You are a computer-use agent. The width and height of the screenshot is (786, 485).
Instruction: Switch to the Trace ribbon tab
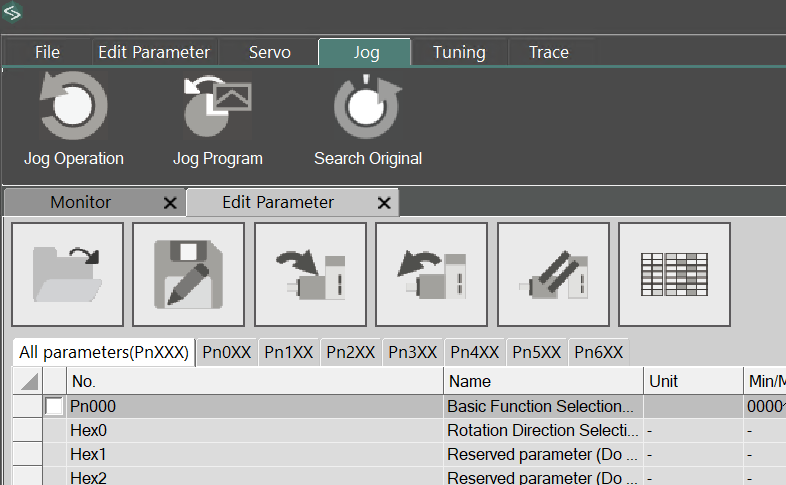point(548,52)
